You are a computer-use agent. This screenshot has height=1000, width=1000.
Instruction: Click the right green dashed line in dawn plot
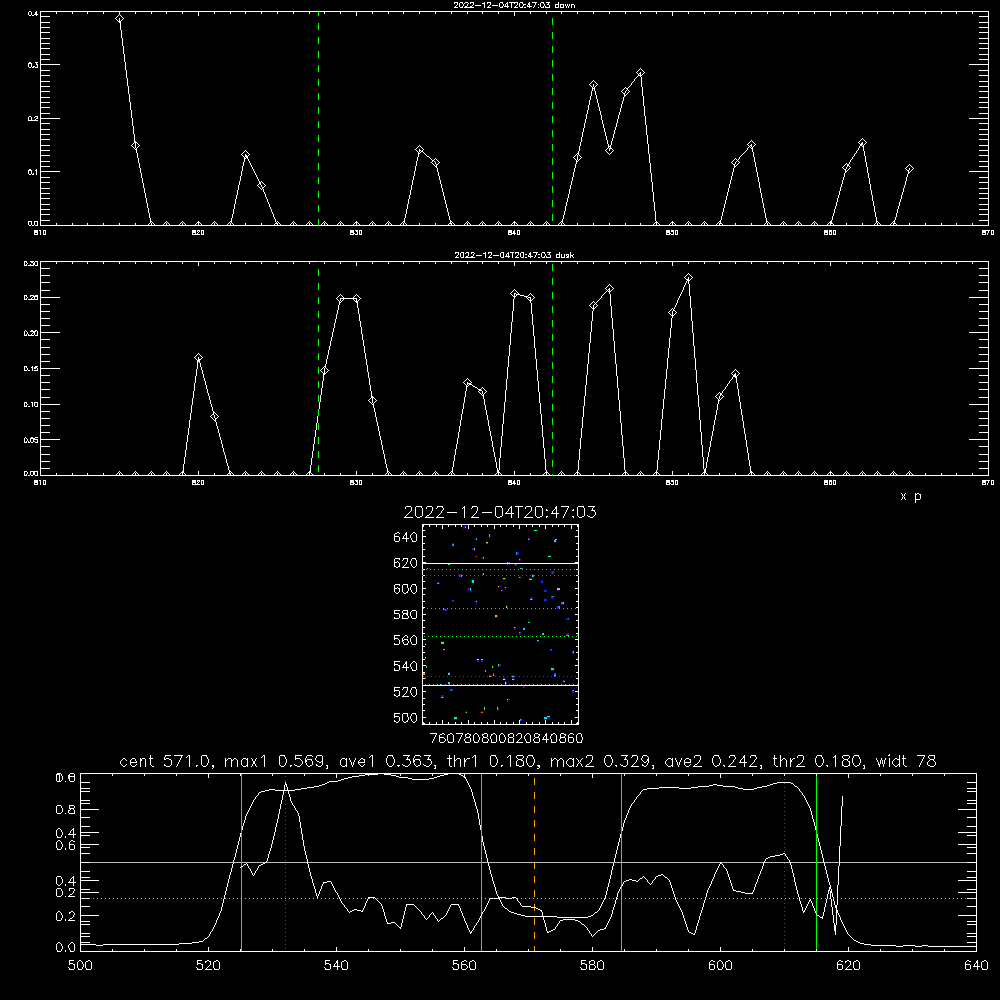tap(552, 118)
